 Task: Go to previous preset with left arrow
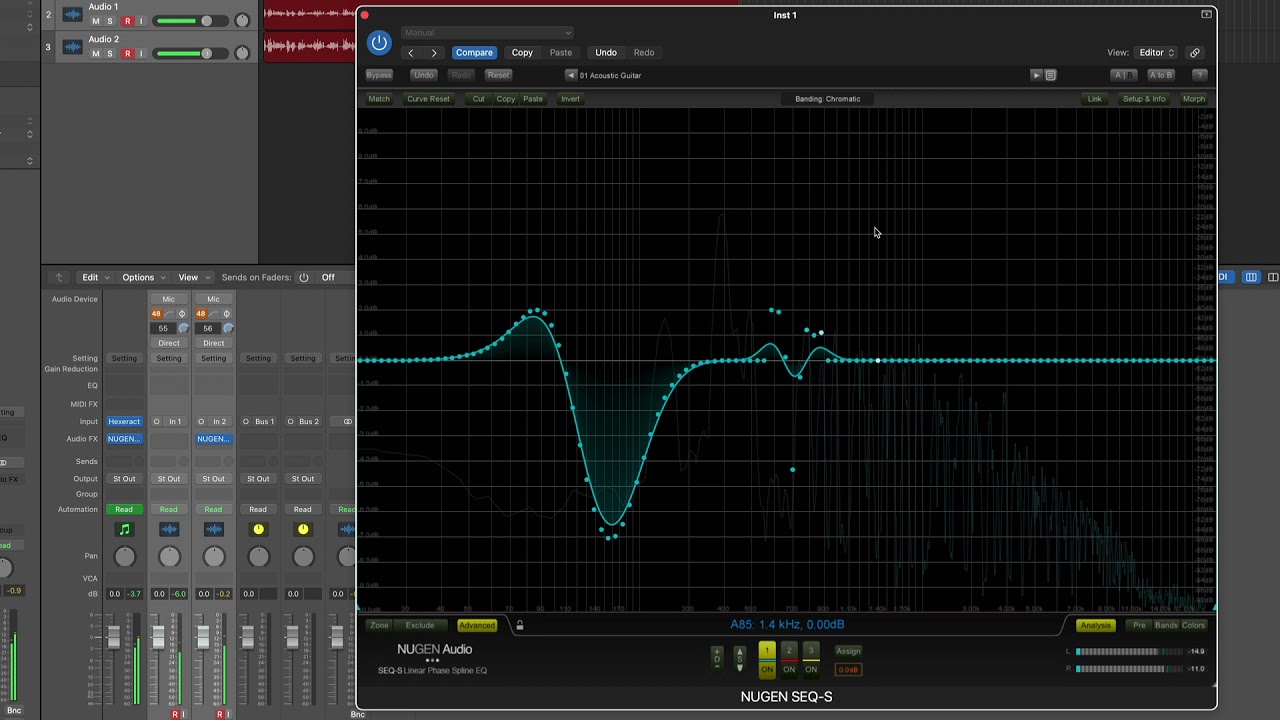(x=410, y=53)
